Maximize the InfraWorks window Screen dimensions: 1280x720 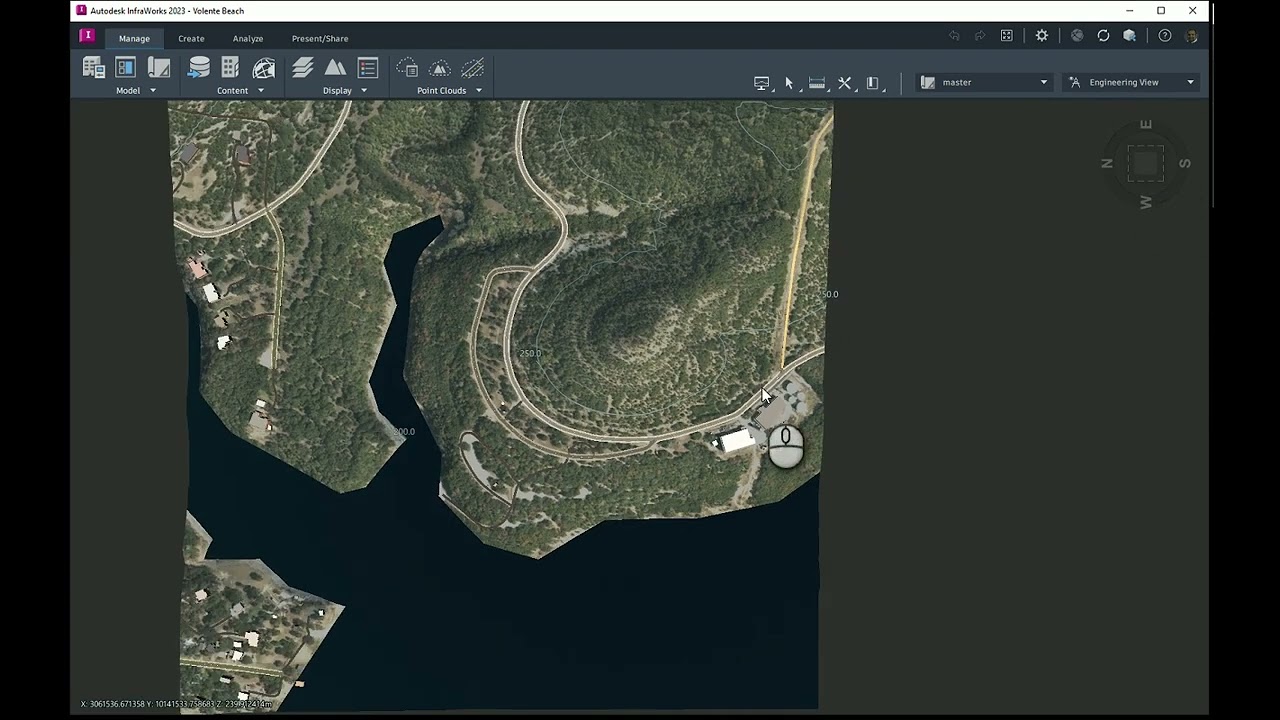tap(1161, 11)
